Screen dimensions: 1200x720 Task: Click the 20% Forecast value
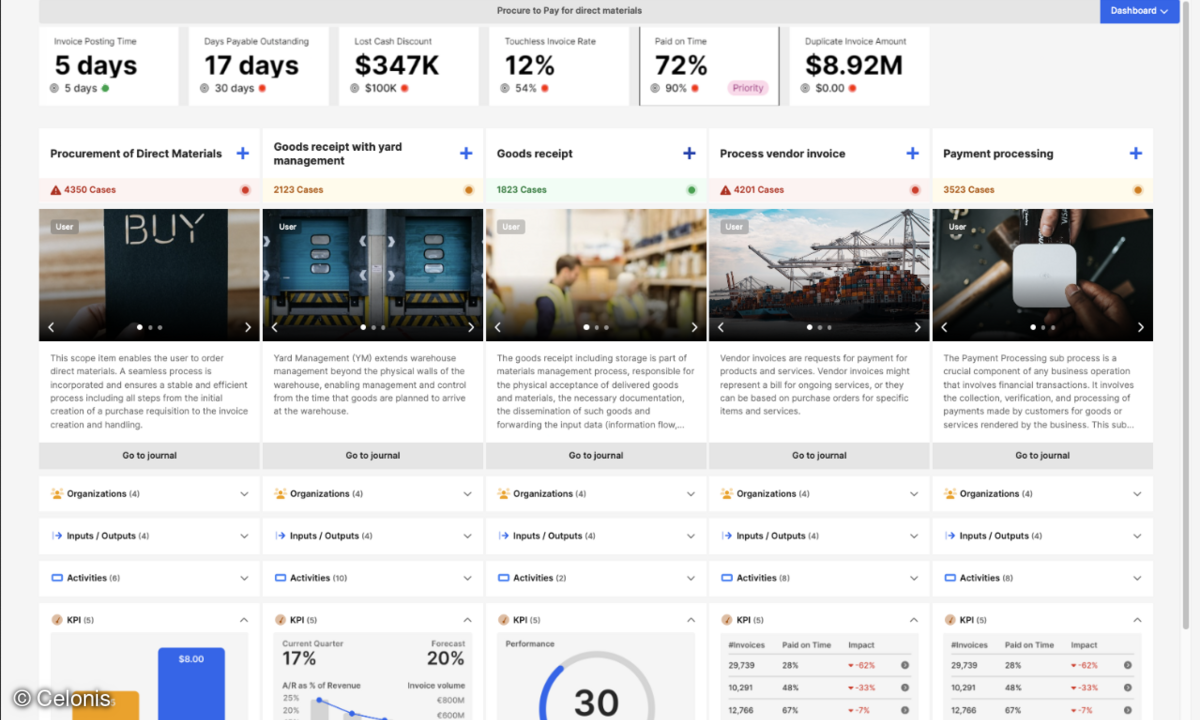[446, 658]
